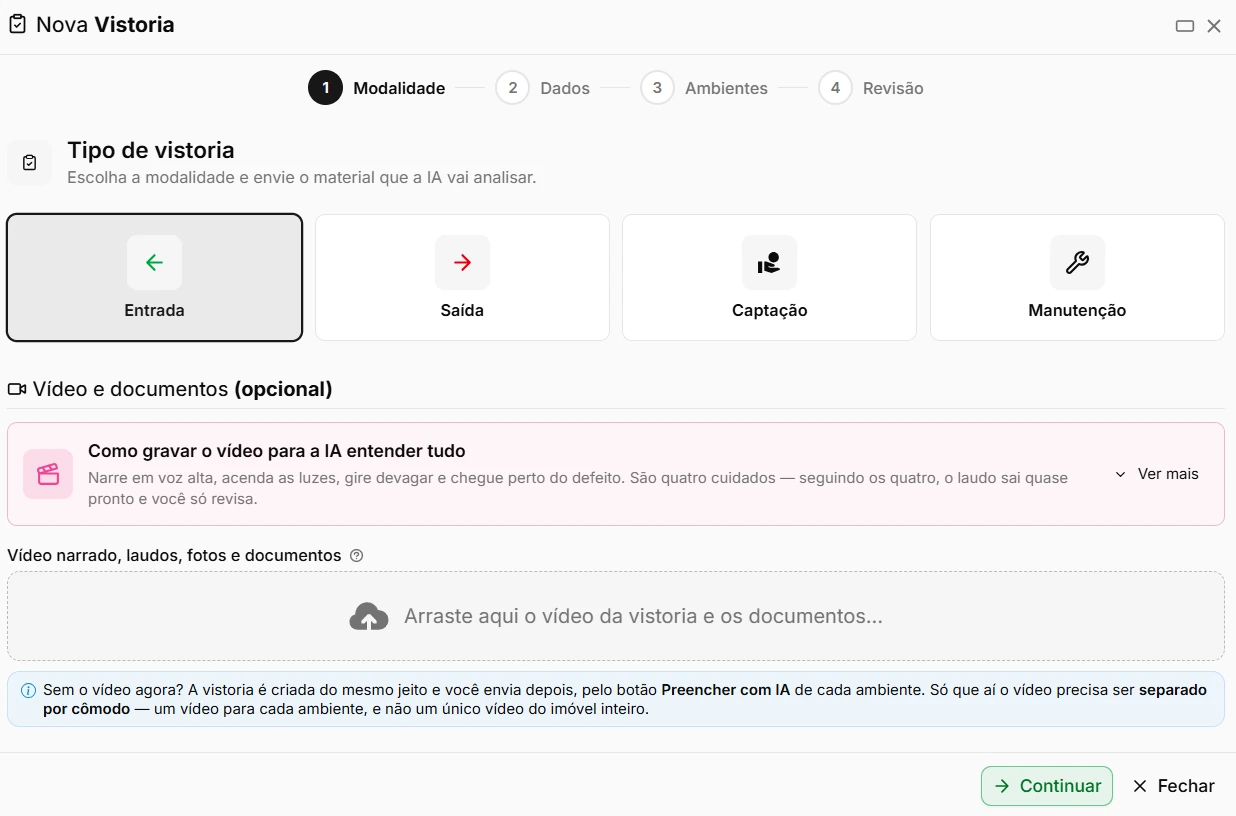Image resolution: width=1236 pixels, height=816 pixels.
Task: Click the Modalidade step label
Action: click(x=399, y=88)
